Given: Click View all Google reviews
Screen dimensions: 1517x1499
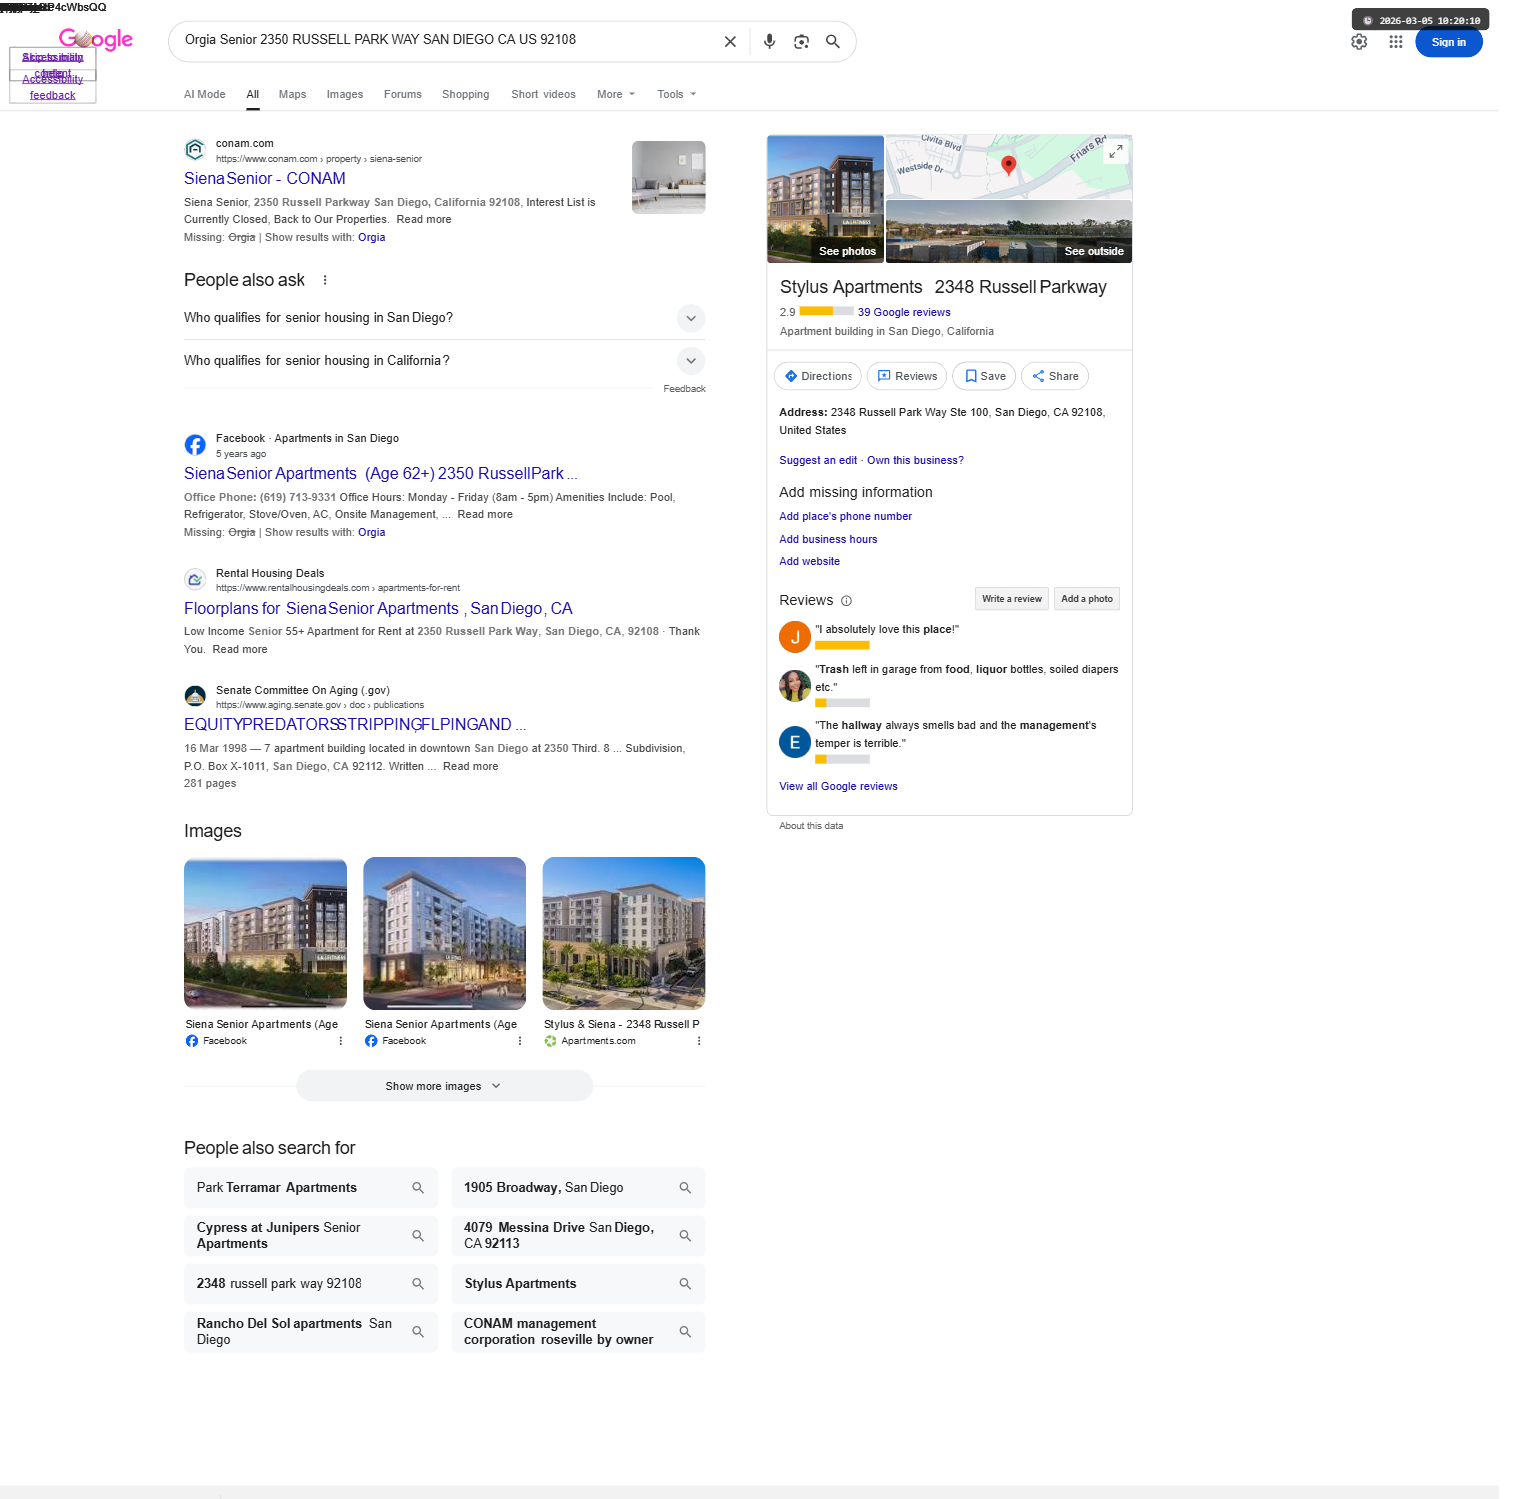Looking at the screenshot, I should [838, 787].
